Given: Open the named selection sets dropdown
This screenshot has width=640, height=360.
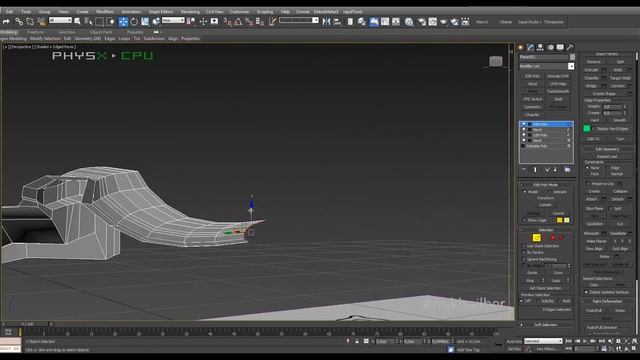Looking at the screenshot, I should (x=298, y=20).
